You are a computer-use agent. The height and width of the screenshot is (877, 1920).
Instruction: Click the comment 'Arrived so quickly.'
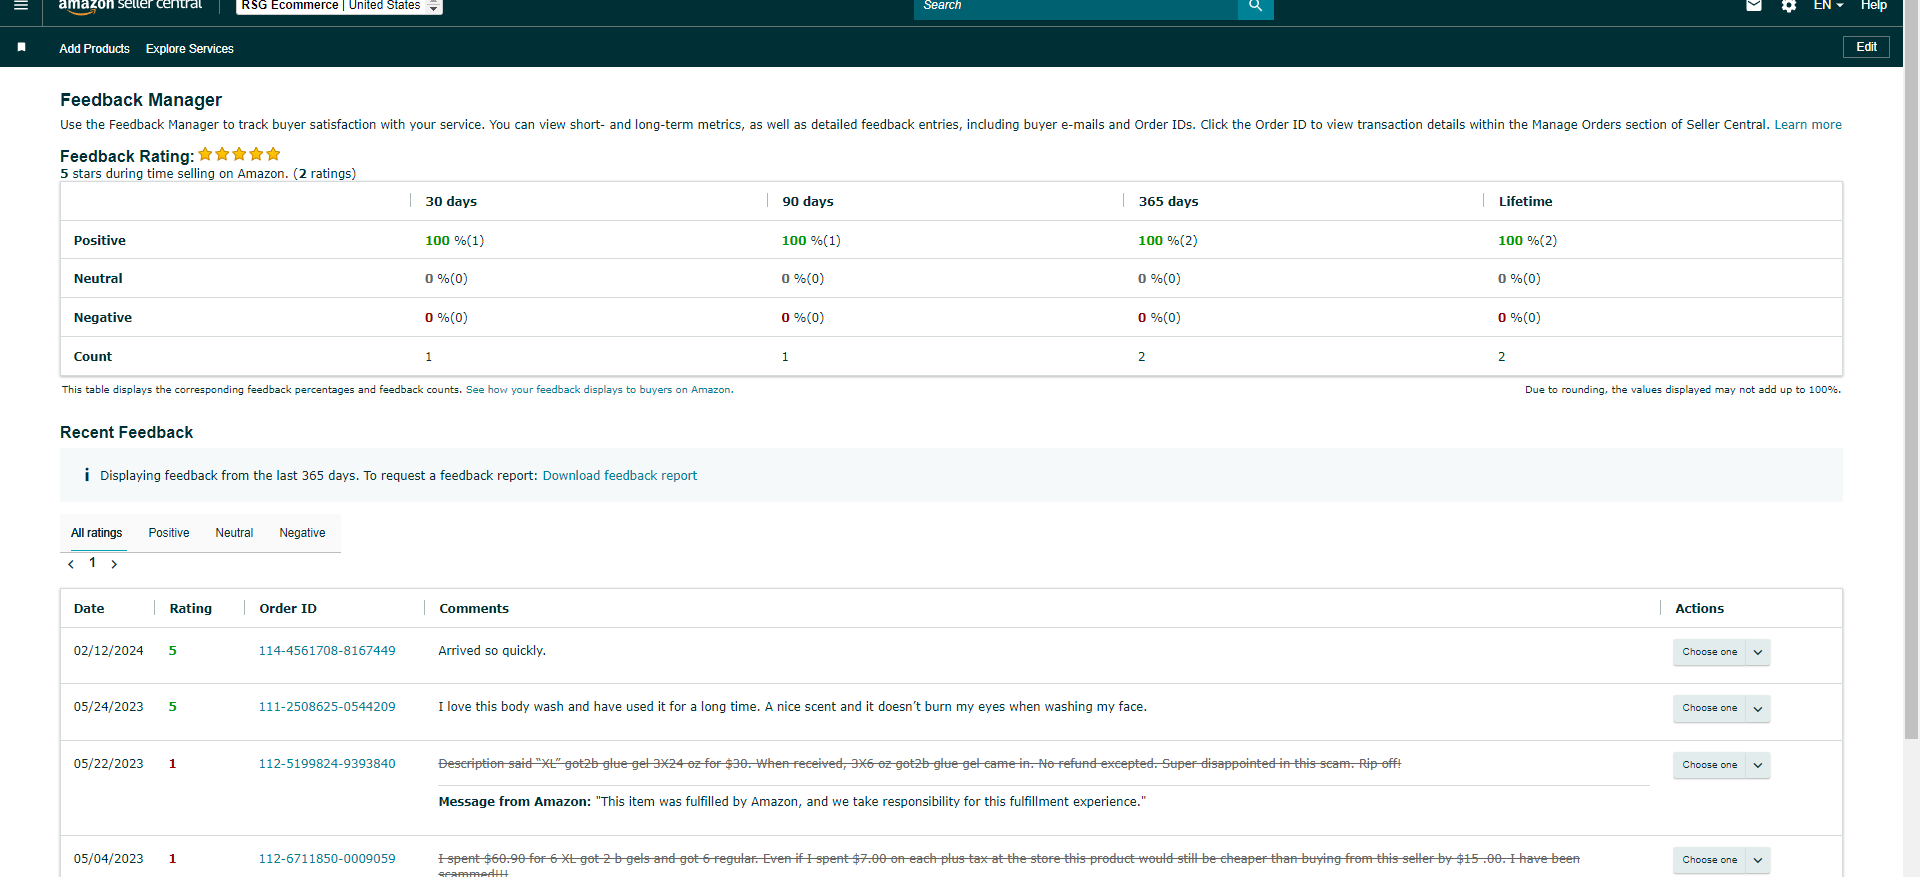[x=492, y=651]
